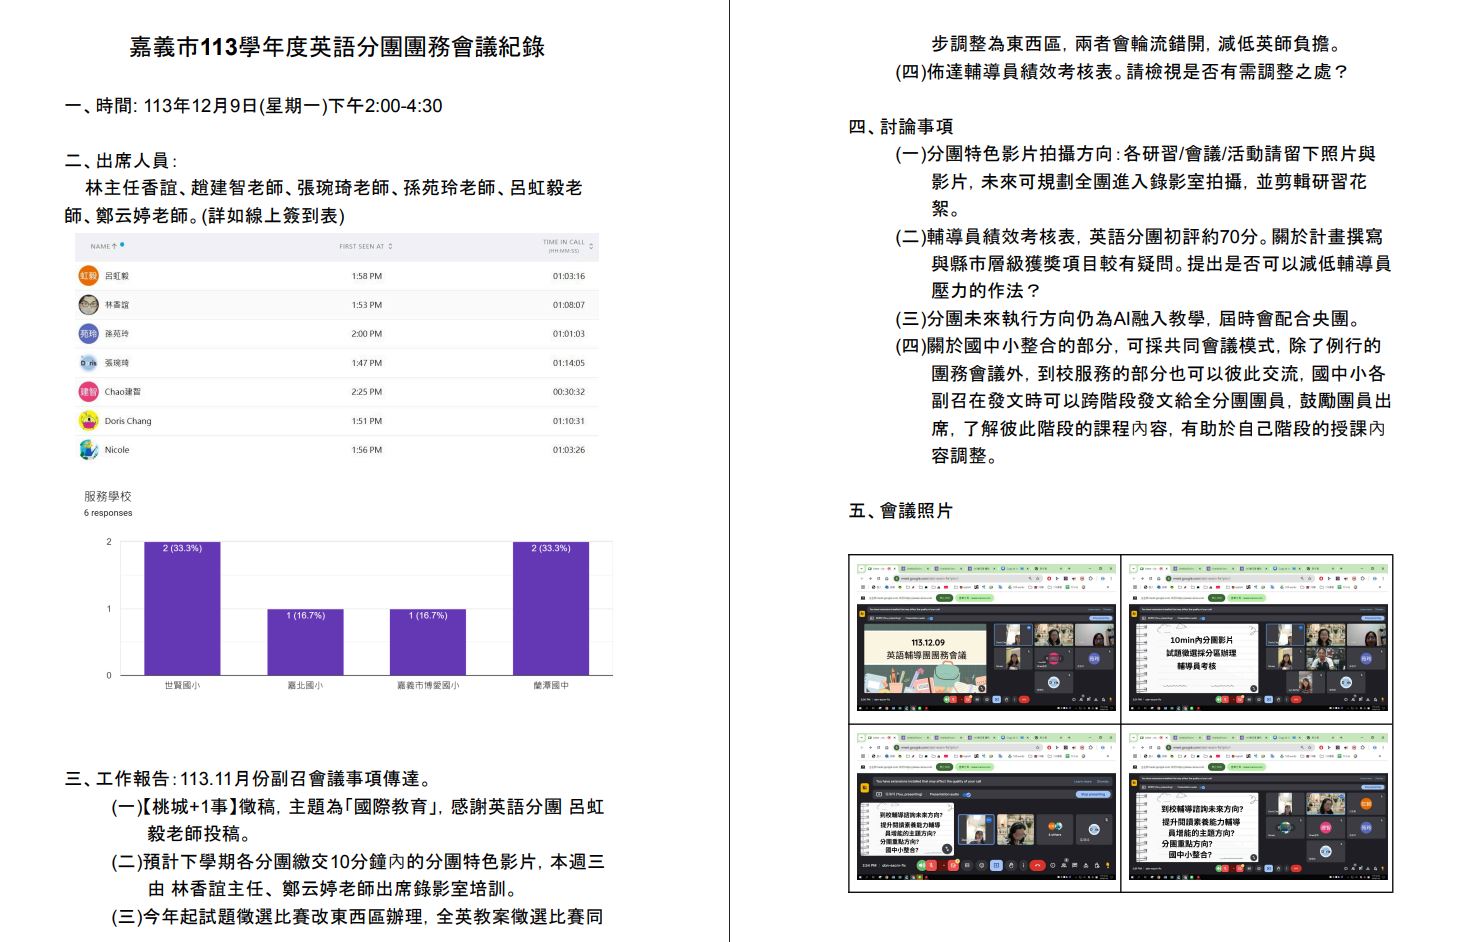Viewport: 1471px width, 942px height.
Task: Click 呂虹毅's orange avatar icon
Action: point(89,276)
